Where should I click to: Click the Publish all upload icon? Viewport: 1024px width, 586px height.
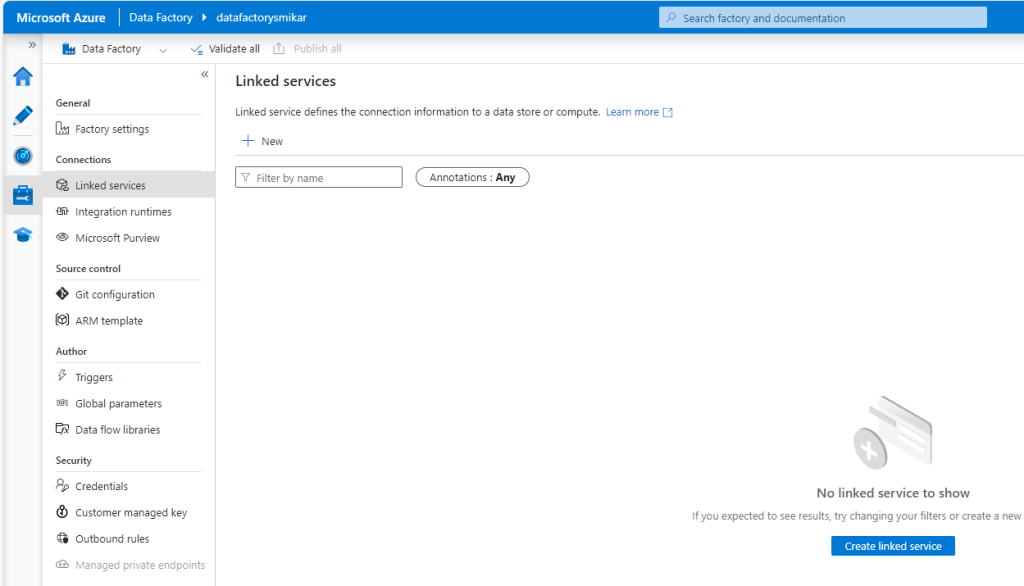279,48
